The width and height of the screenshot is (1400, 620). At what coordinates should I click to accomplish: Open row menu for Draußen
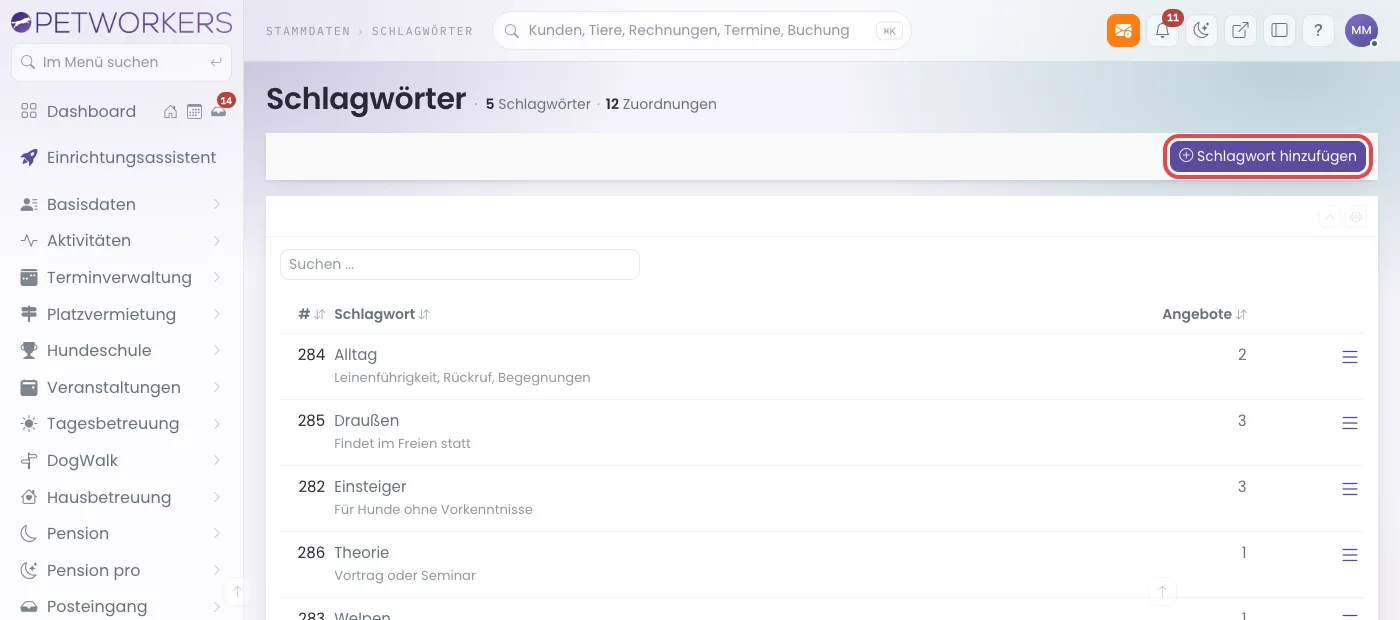1350,423
